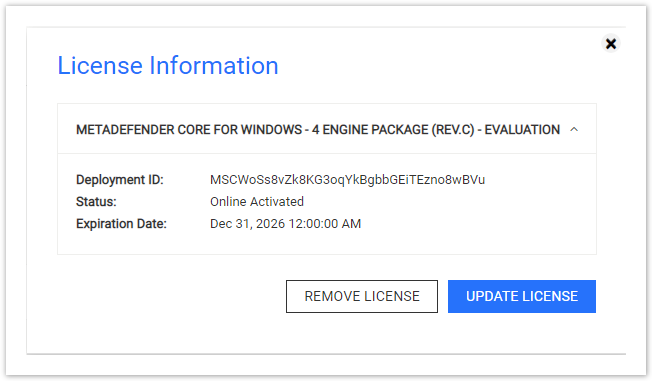Click the Online Activated status text
The width and height of the screenshot is (652, 381).
point(257,202)
